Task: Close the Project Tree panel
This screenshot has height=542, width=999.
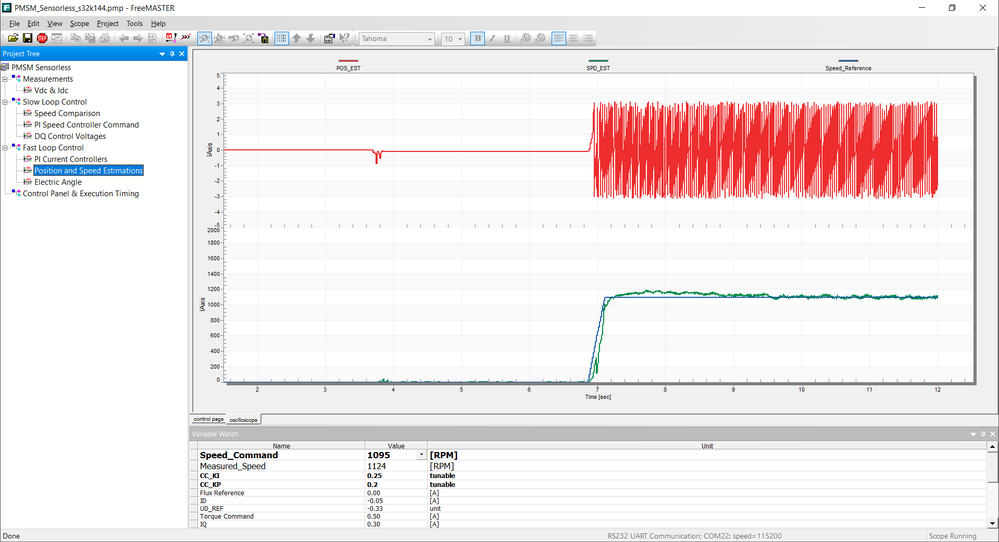Action: click(x=182, y=54)
